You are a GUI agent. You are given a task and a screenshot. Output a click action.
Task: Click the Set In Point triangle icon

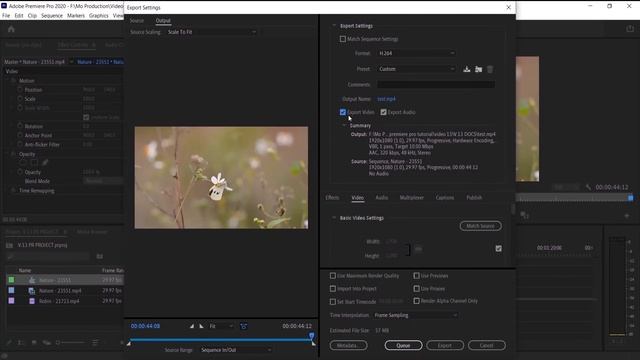click(192, 326)
